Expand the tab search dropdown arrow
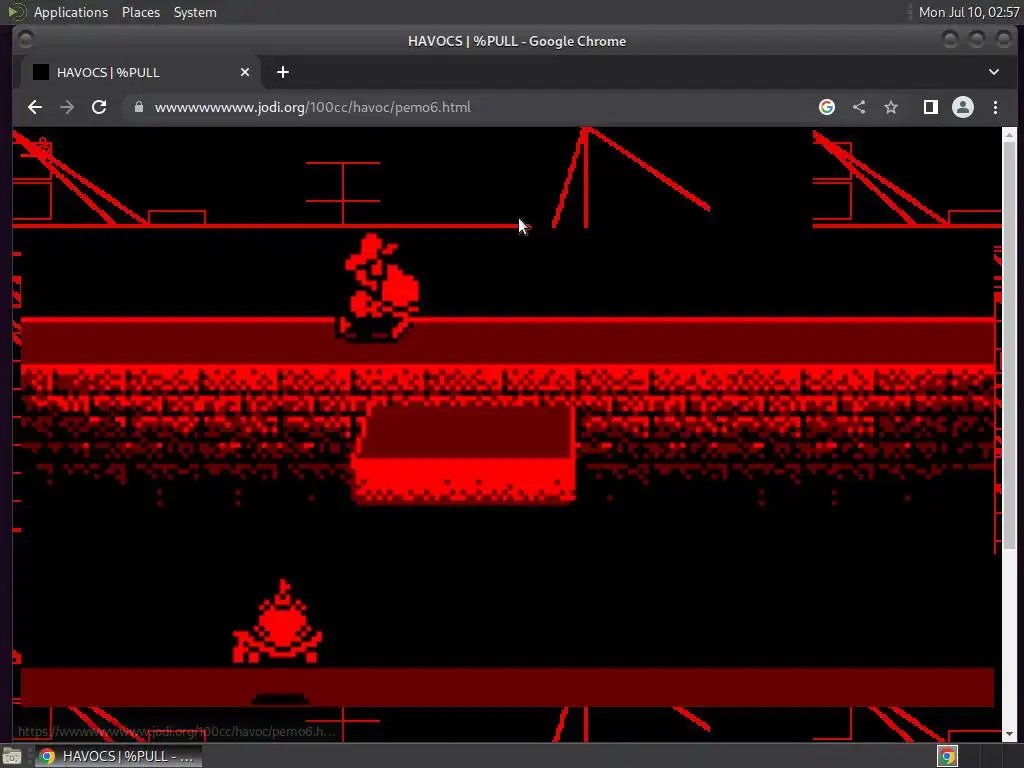The height and width of the screenshot is (768, 1024). point(993,72)
